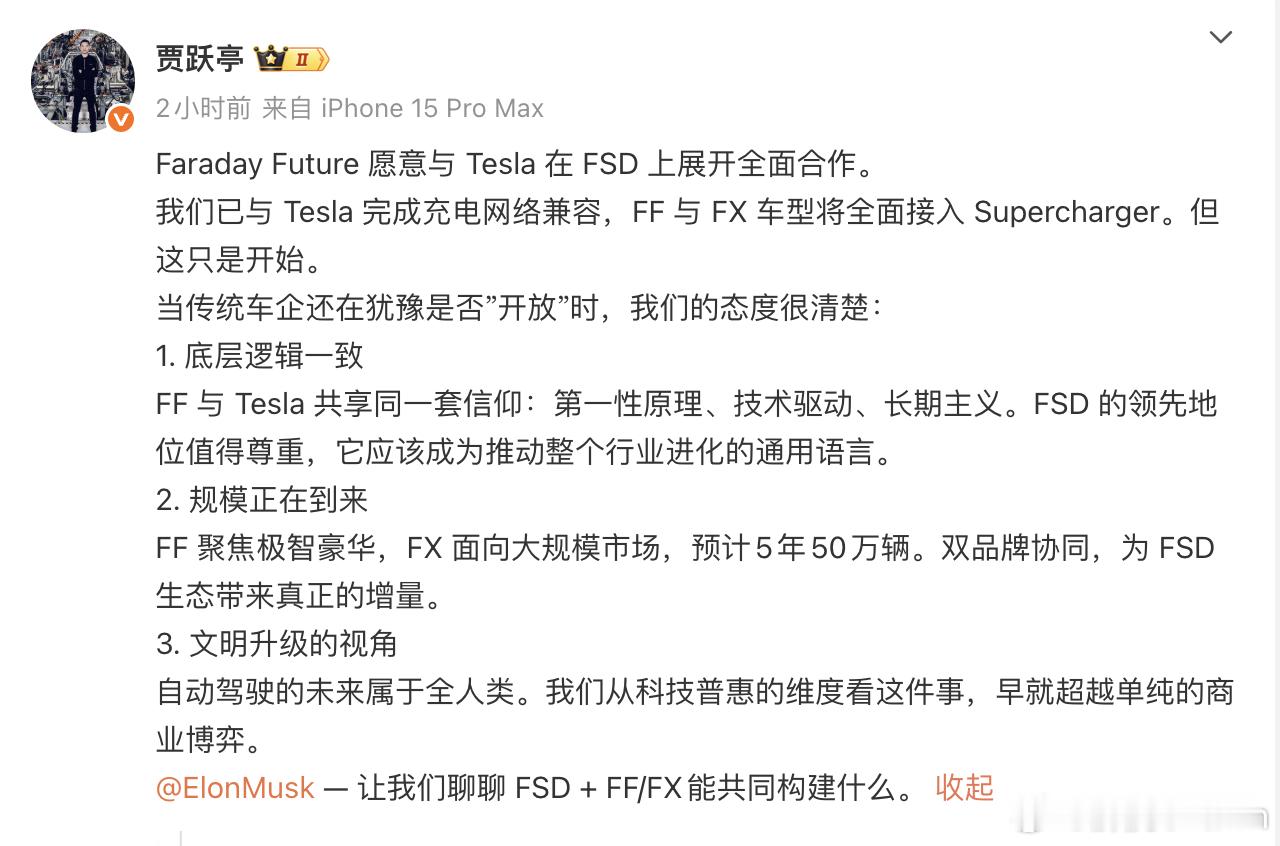Image resolution: width=1280 pixels, height=846 pixels.
Task: Select the VIP crown membership icon
Action: 270,58
